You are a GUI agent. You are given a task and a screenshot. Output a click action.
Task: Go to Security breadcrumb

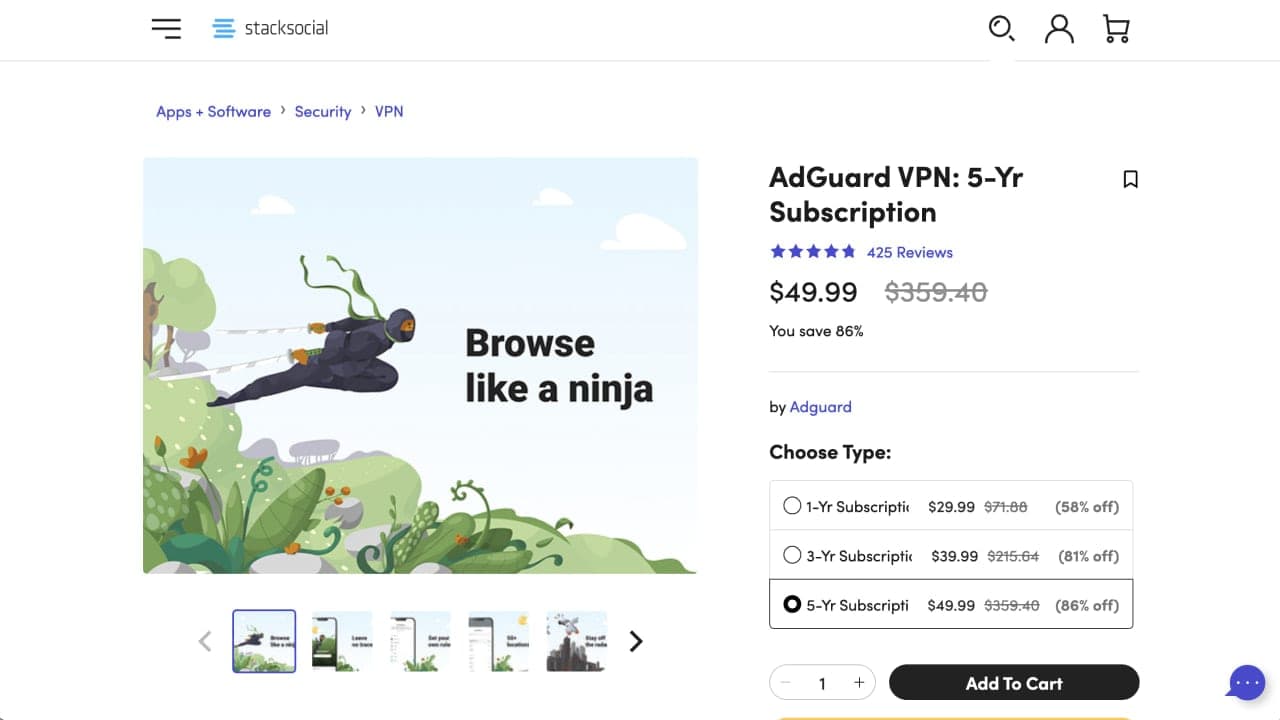pos(323,111)
